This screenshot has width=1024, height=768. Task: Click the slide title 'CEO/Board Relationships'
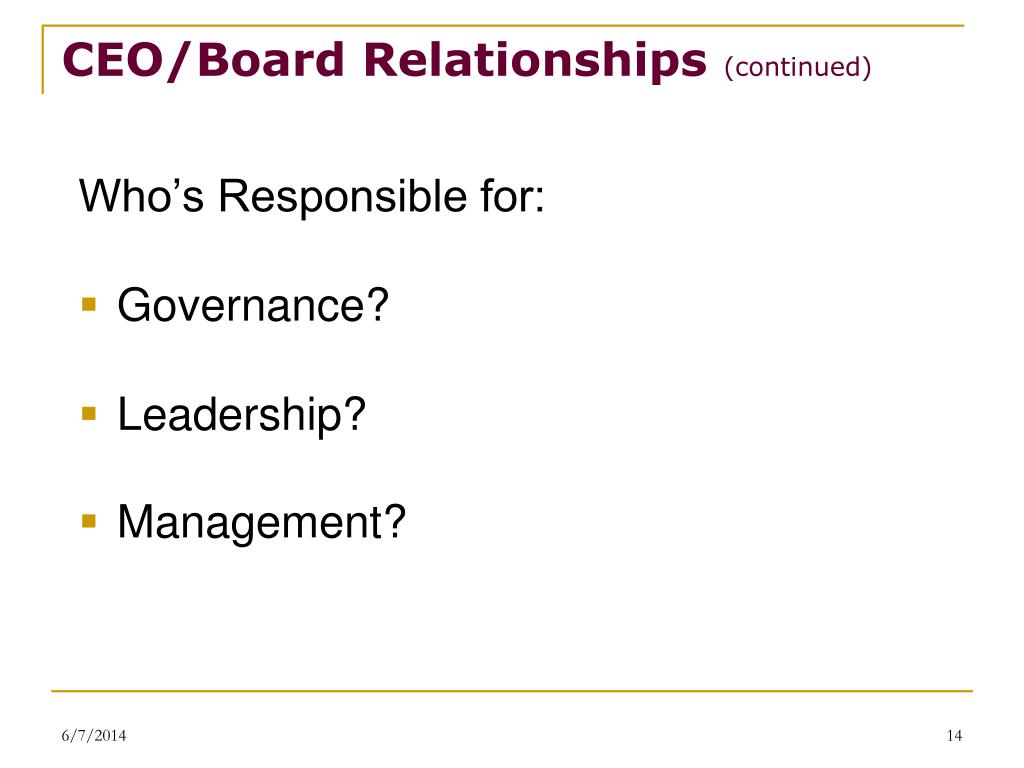coord(384,59)
